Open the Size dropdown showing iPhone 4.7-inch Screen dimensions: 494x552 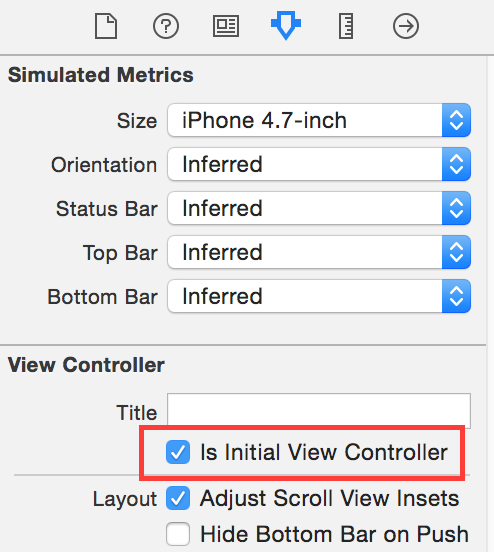[319, 120]
